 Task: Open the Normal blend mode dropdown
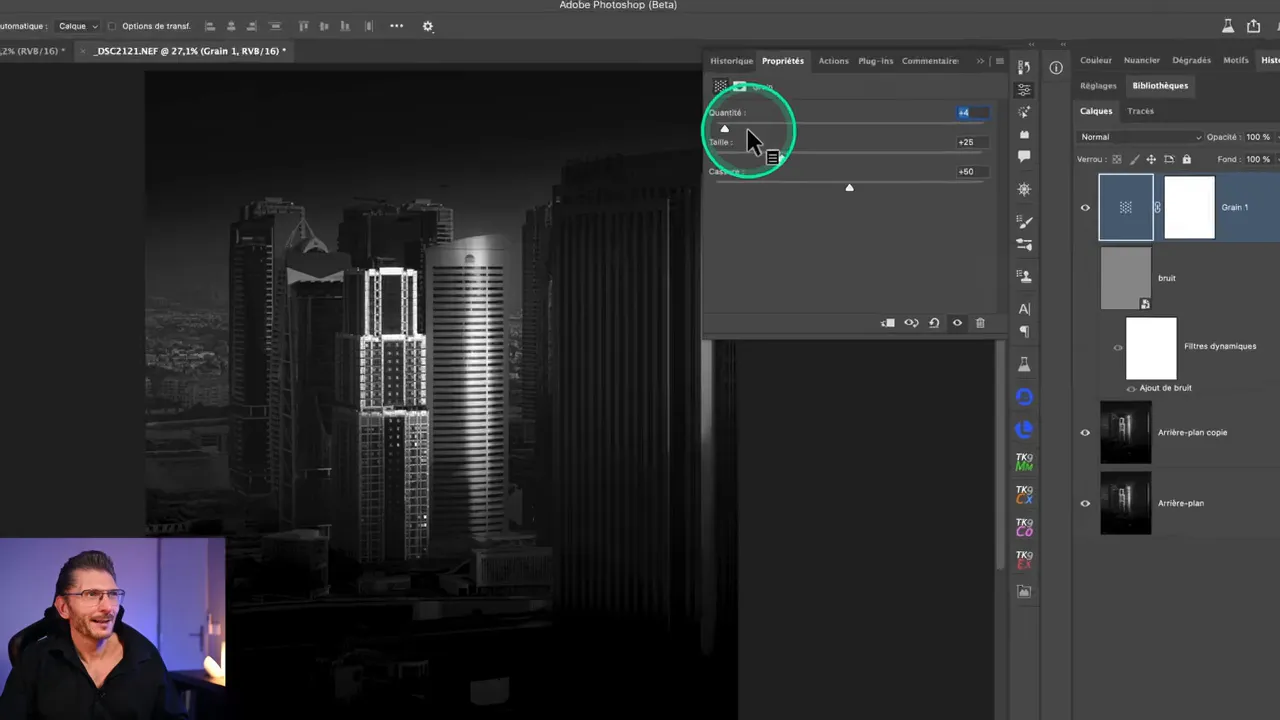[1140, 137]
